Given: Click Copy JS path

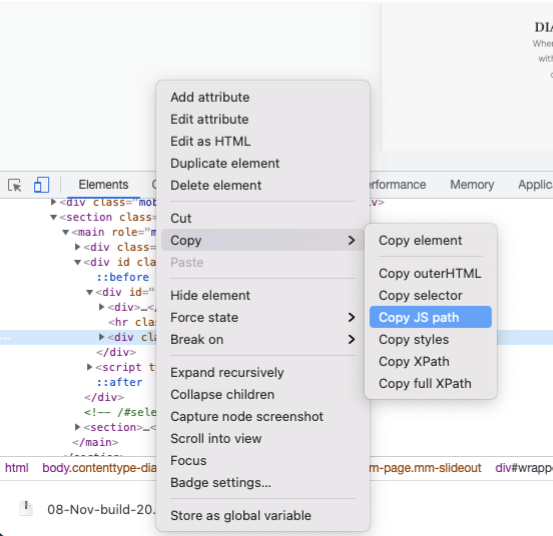Looking at the screenshot, I should coord(431,317).
